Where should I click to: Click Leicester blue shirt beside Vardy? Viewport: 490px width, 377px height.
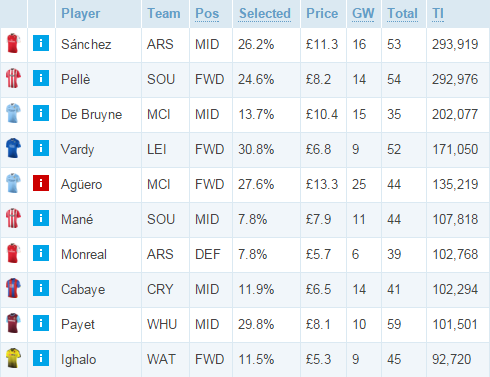(13, 148)
